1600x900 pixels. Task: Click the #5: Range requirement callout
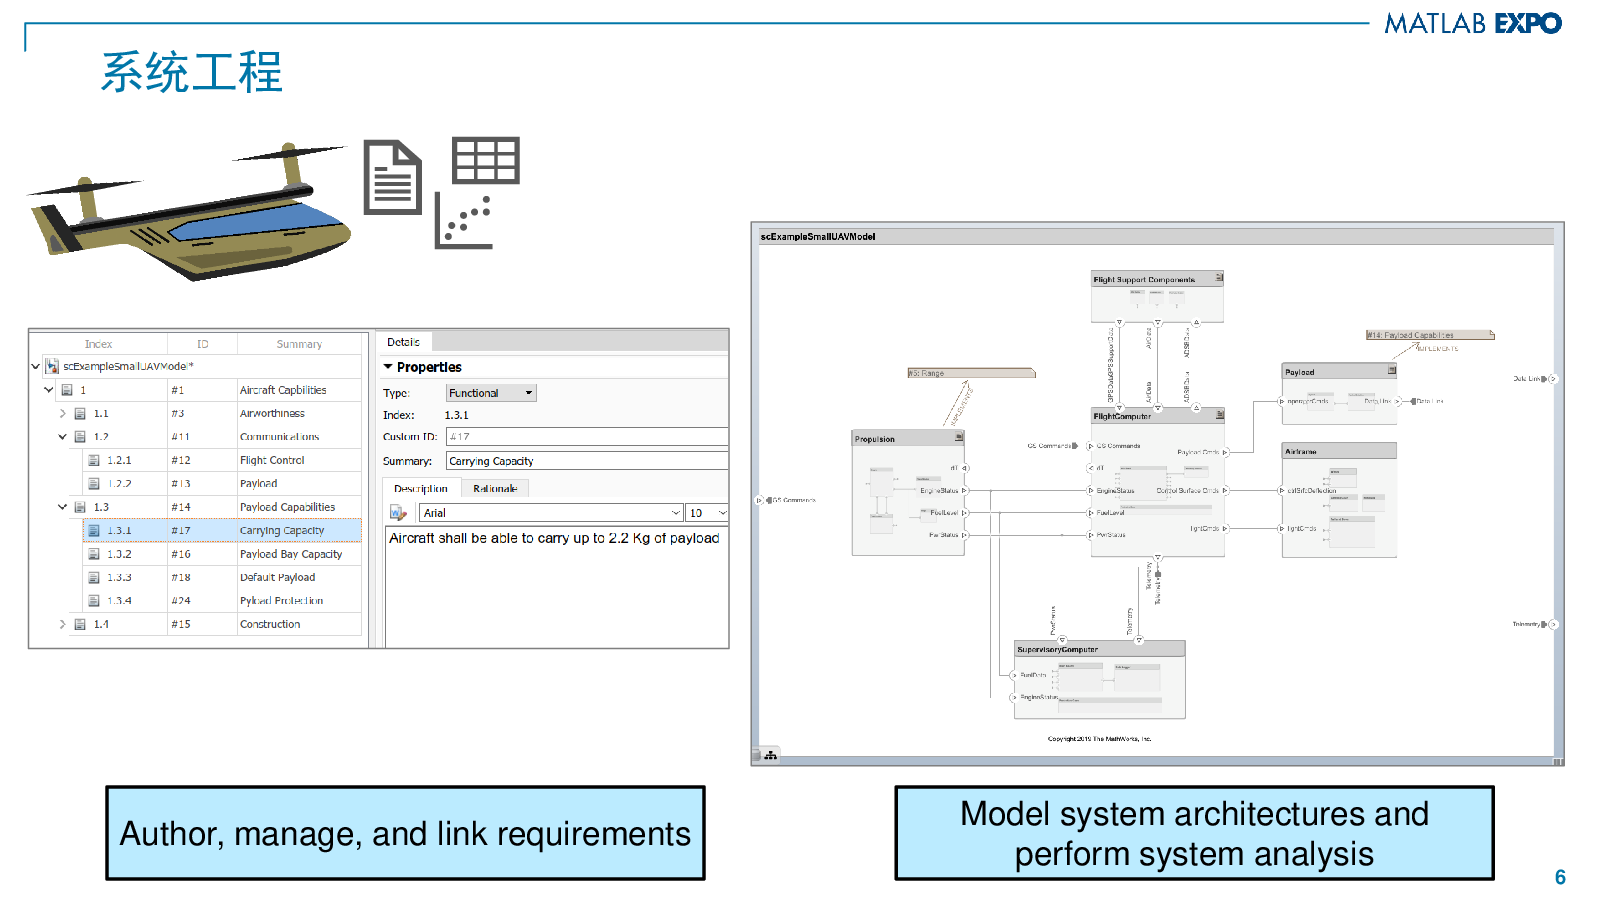[x=971, y=373]
